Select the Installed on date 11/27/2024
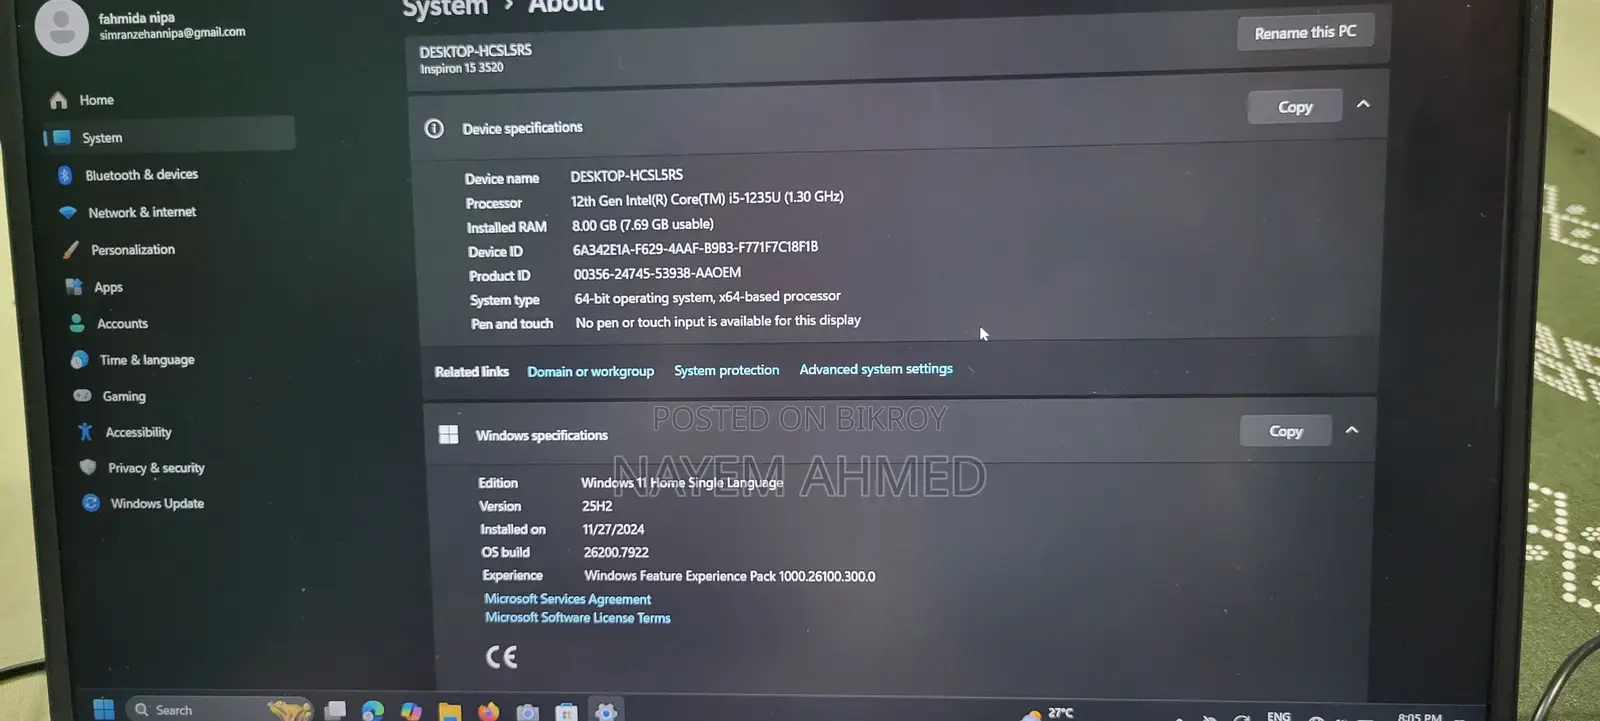1600x721 pixels. point(613,529)
